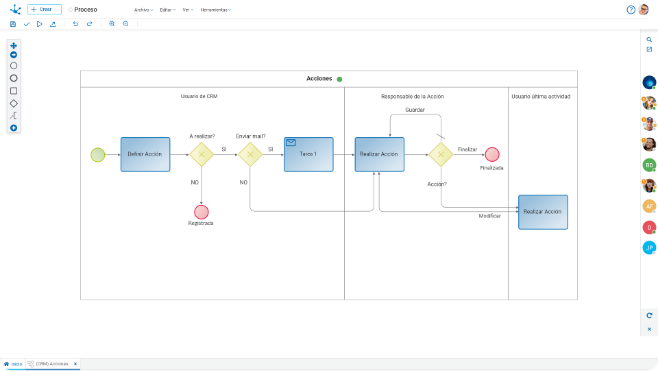Open the Ver menu
The width and height of the screenshot is (658, 371).
click(x=188, y=10)
